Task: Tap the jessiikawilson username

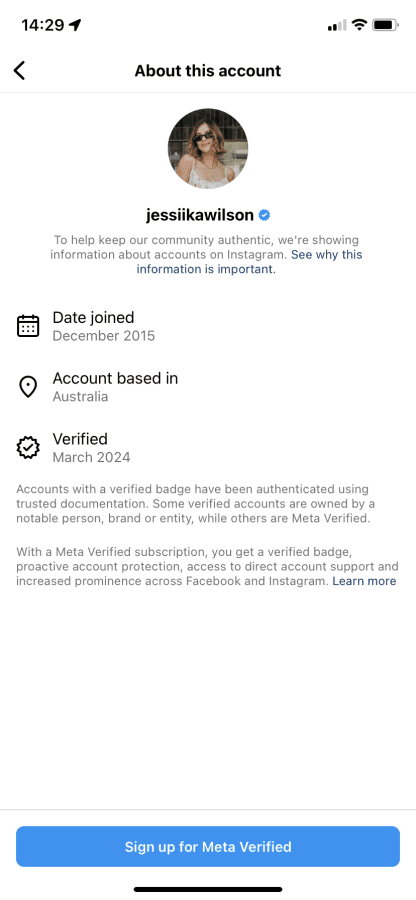Action: (x=199, y=215)
